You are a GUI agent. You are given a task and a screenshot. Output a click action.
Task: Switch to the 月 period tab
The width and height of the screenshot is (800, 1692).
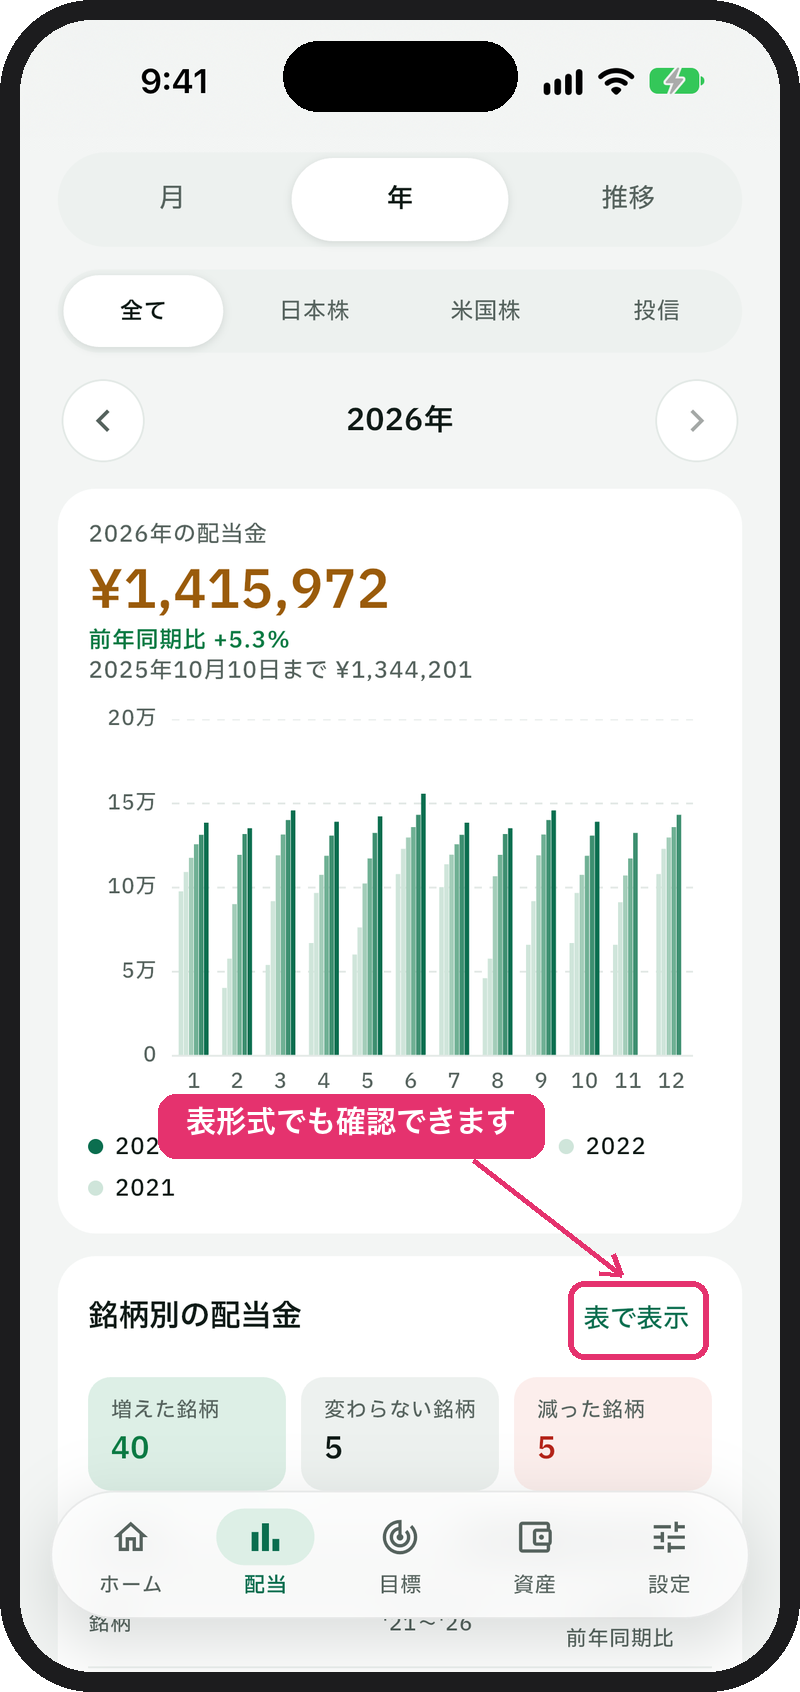172,198
